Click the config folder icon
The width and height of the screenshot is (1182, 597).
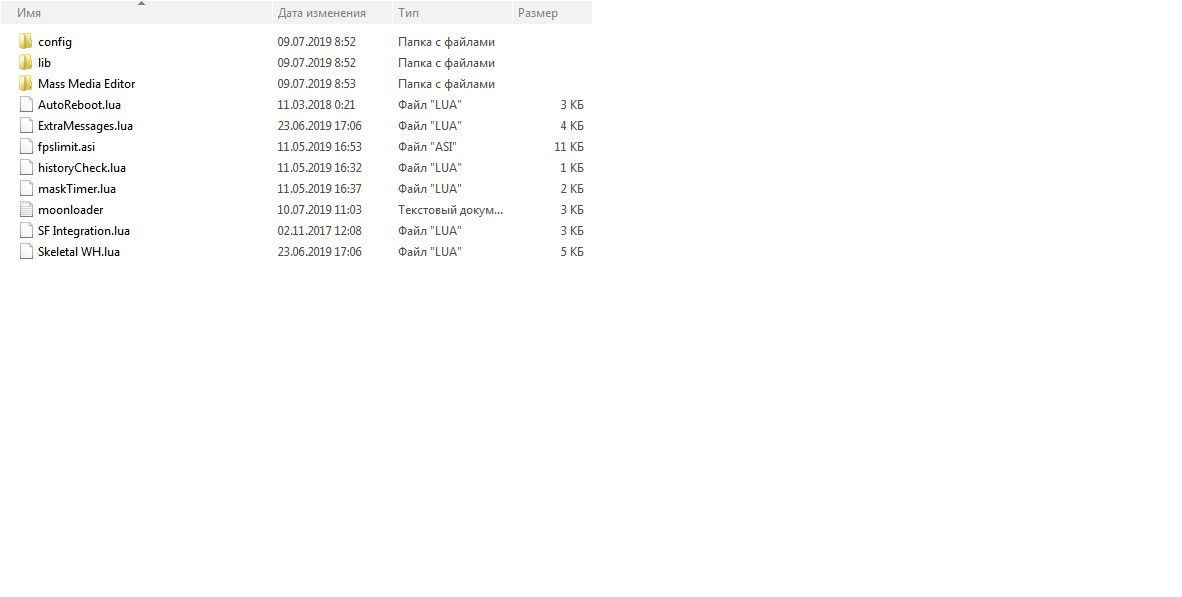tap(26, 42)
